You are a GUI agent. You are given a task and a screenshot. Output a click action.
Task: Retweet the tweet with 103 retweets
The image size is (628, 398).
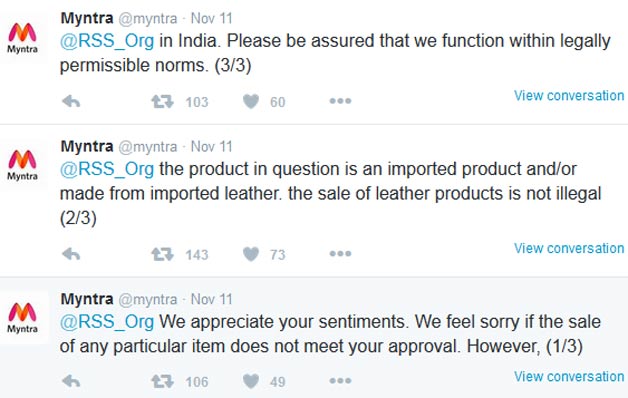tap(162, 101)
